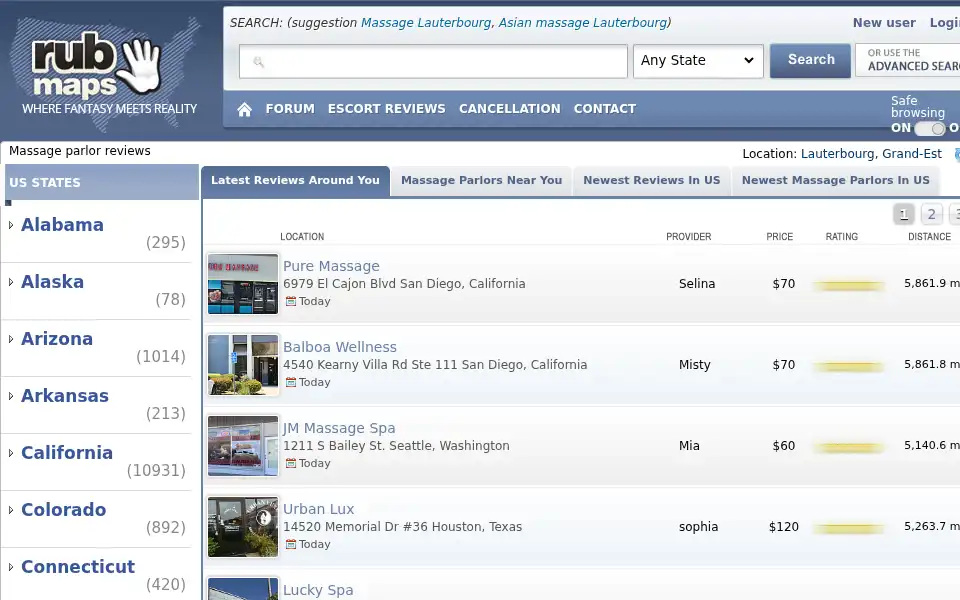Viewport: 960px width, 600px height.
Task: Click calendar icon under Balboa Wellness
Action: pos(291,382)
